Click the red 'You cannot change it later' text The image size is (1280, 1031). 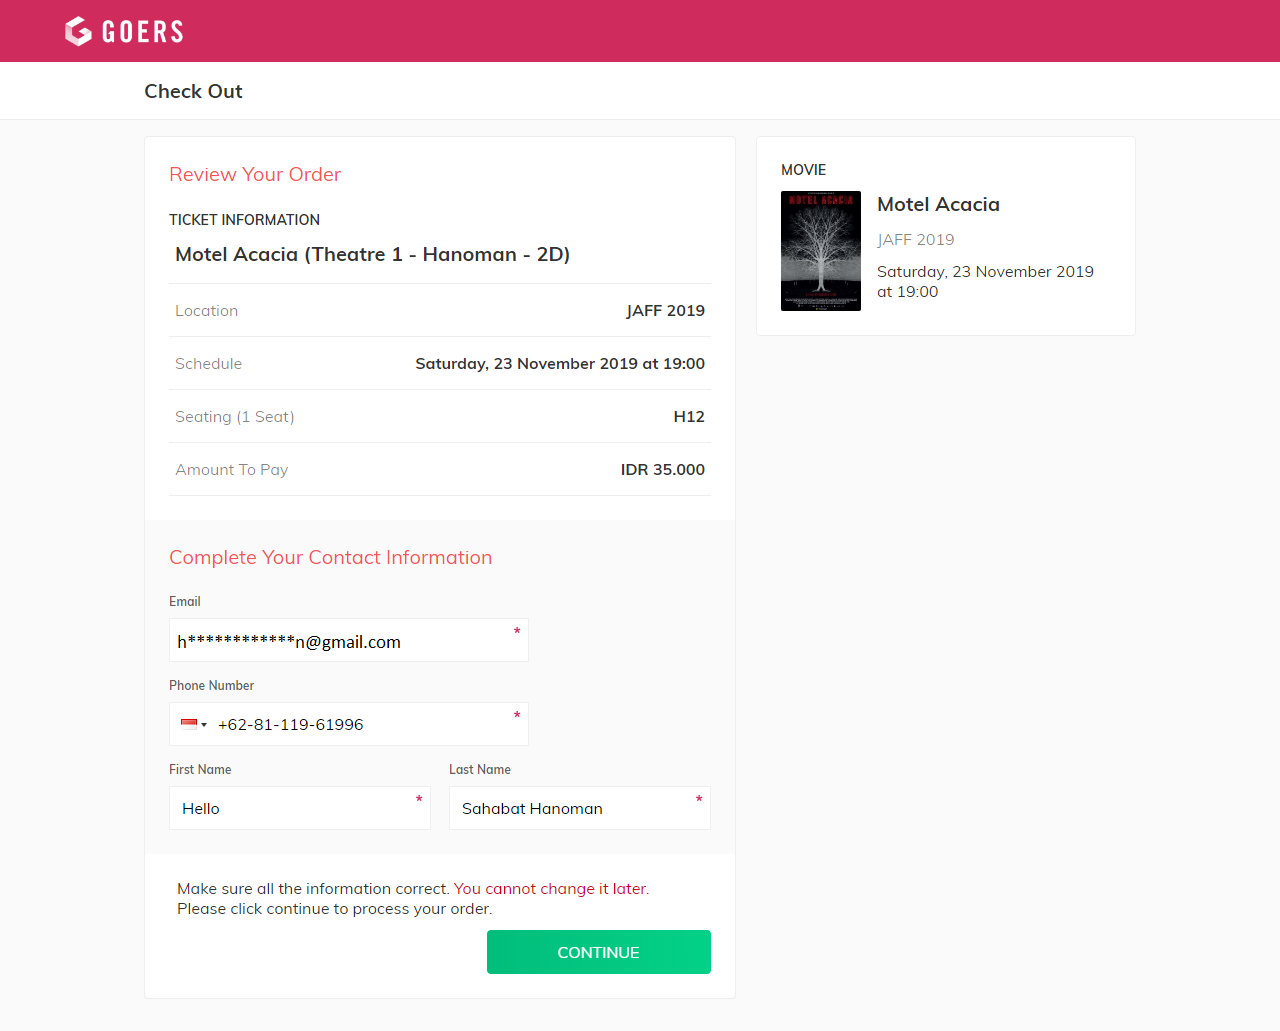pyautogui.click(x=550, y=889)
